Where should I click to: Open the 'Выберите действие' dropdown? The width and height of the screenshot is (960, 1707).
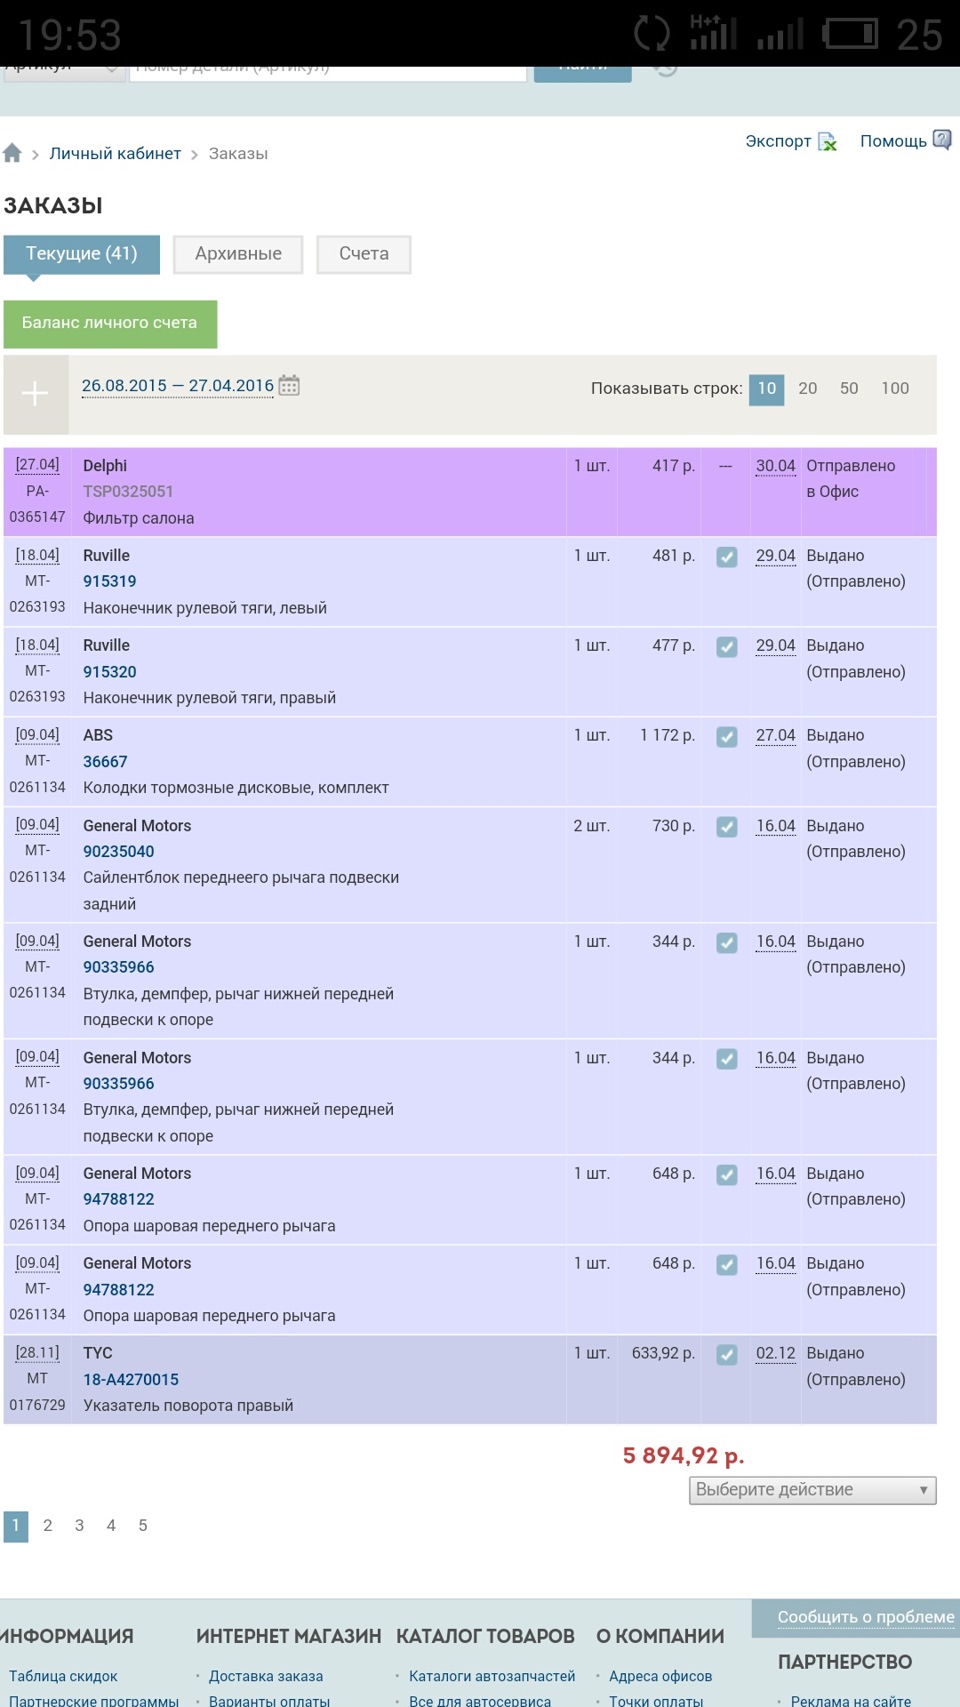click(x=812, y=1490)
